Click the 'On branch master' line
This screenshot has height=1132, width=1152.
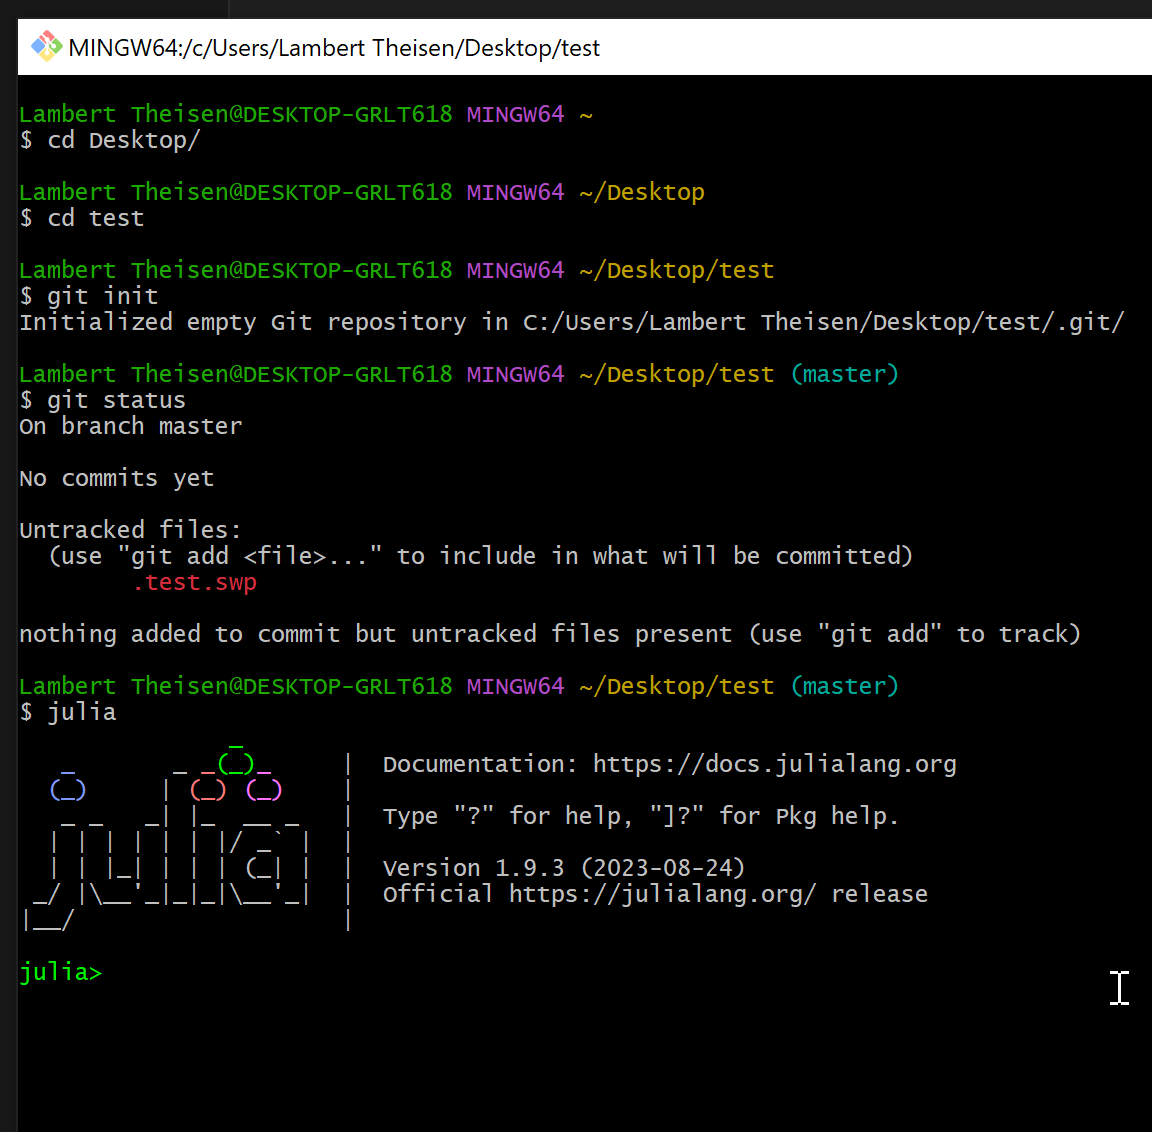[131, 427]
